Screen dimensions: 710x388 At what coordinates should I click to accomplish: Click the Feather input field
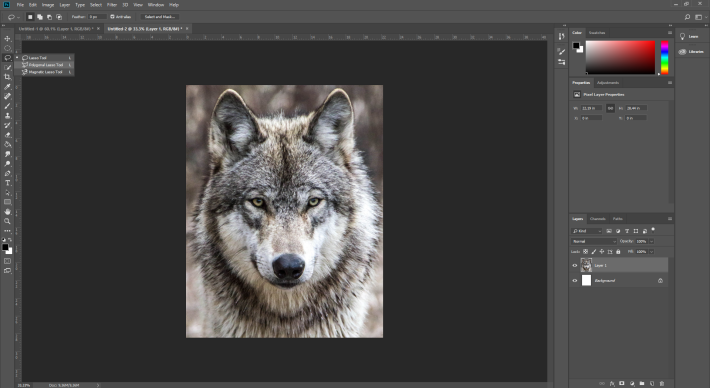pyautogui.click(x=97, y=17)
